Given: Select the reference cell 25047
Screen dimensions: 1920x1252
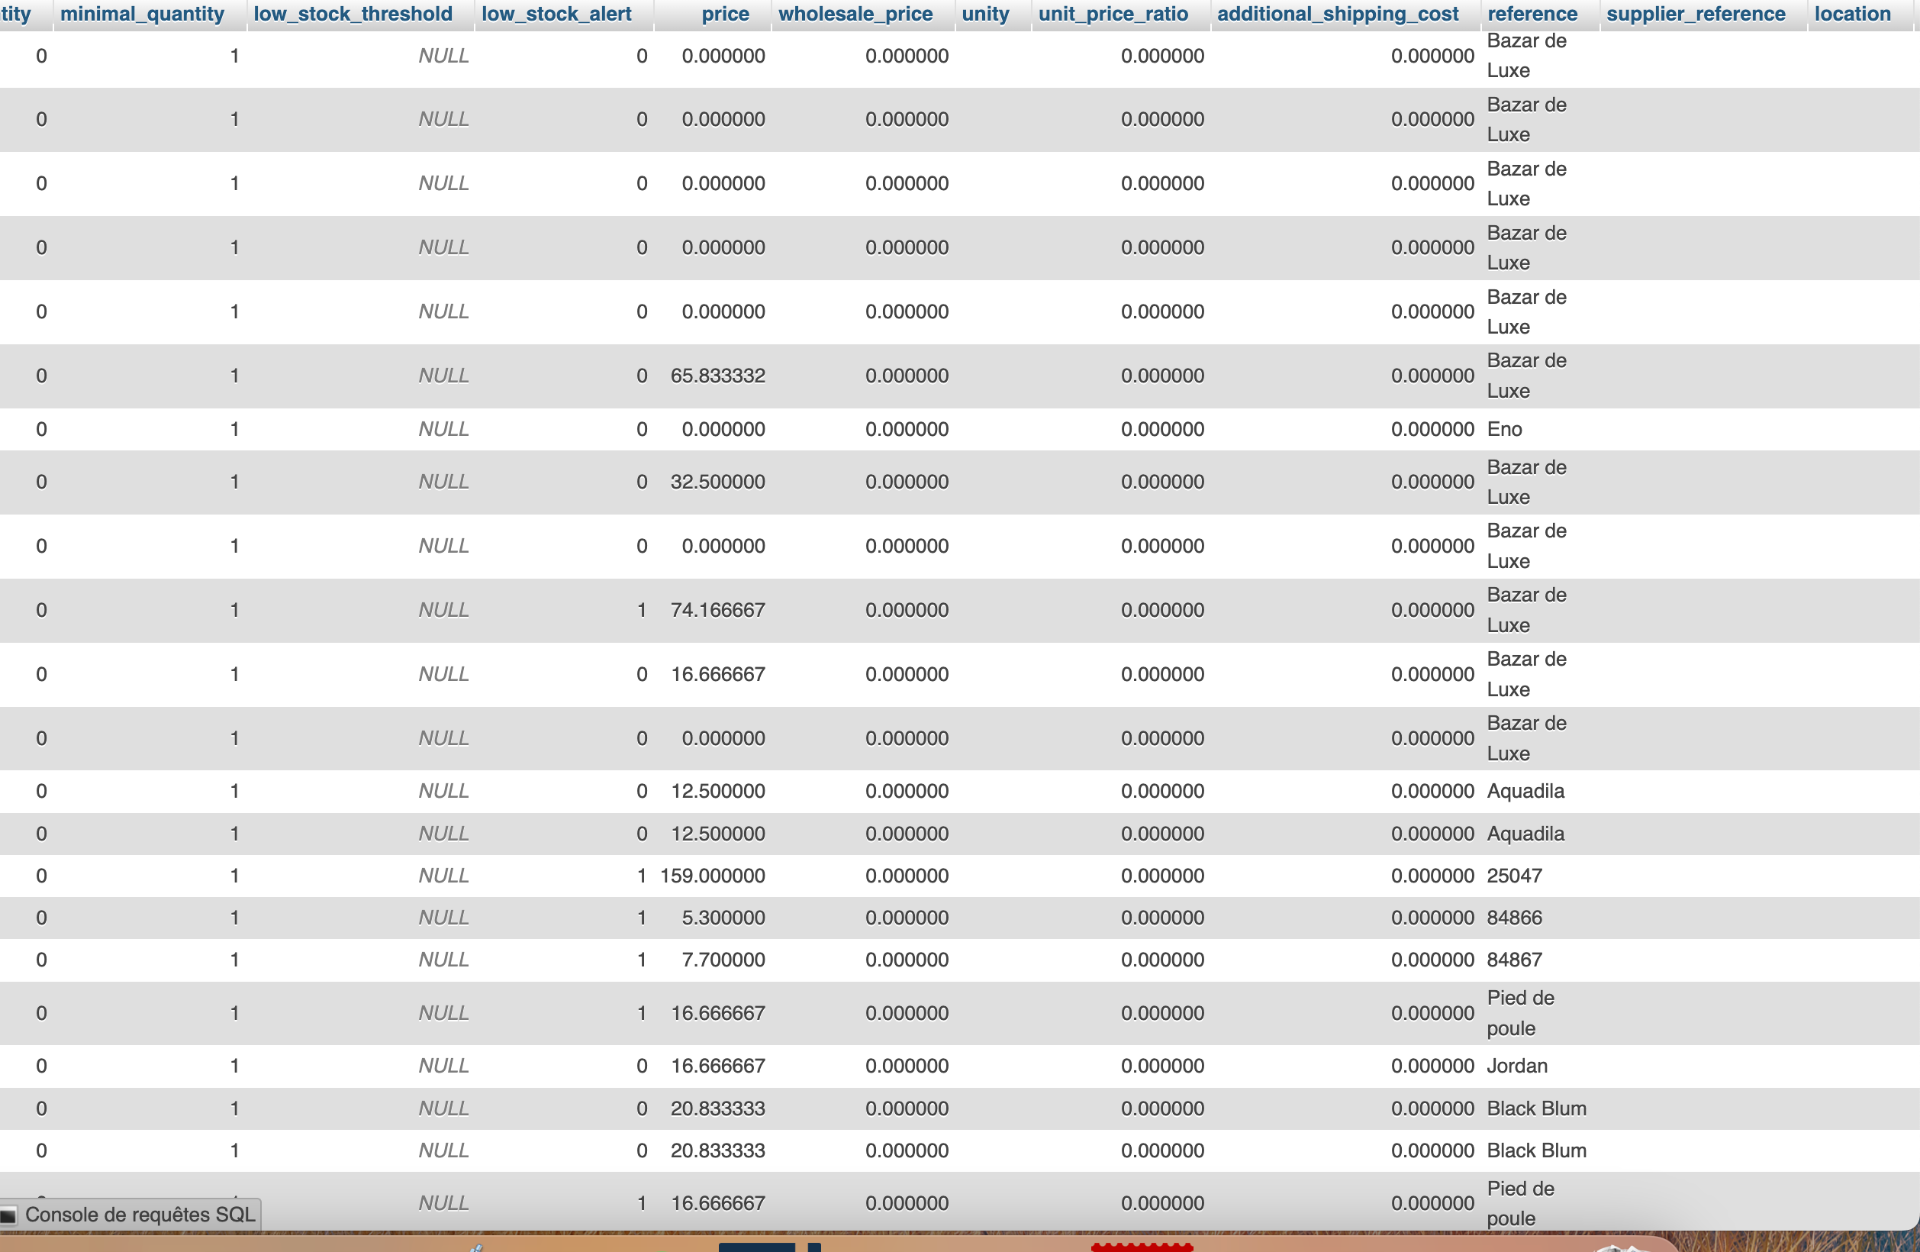Looking at the screenshot, I should 1514,876.
